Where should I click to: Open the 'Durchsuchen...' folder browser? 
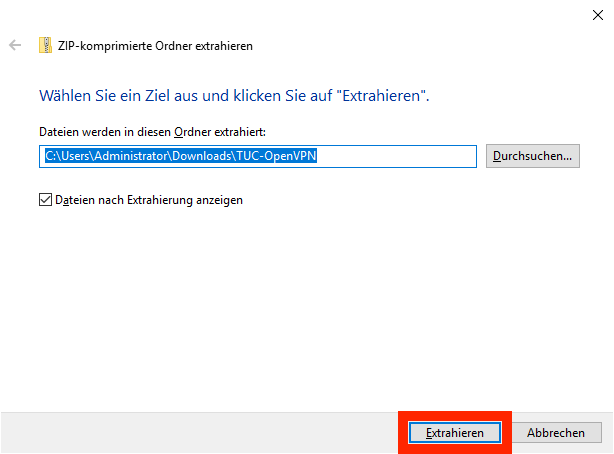click(533, 156)
